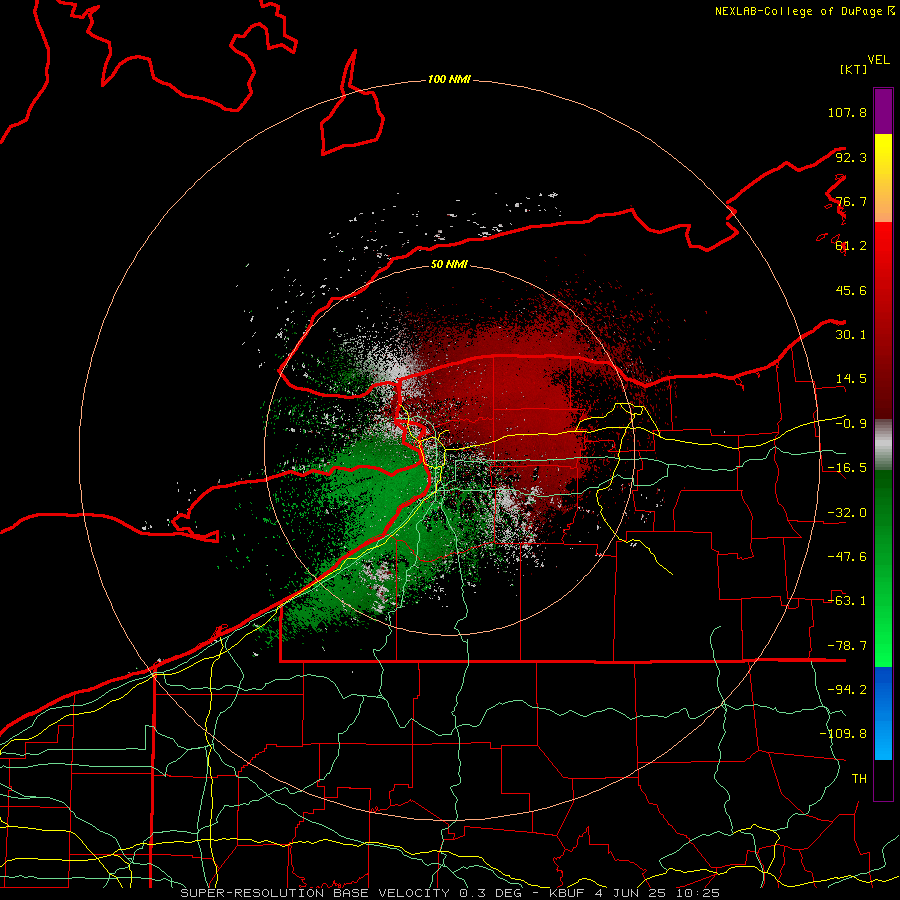Click the -94.2 legend value
The width and height of the screenshot is (900, 900).
point(847,690)
